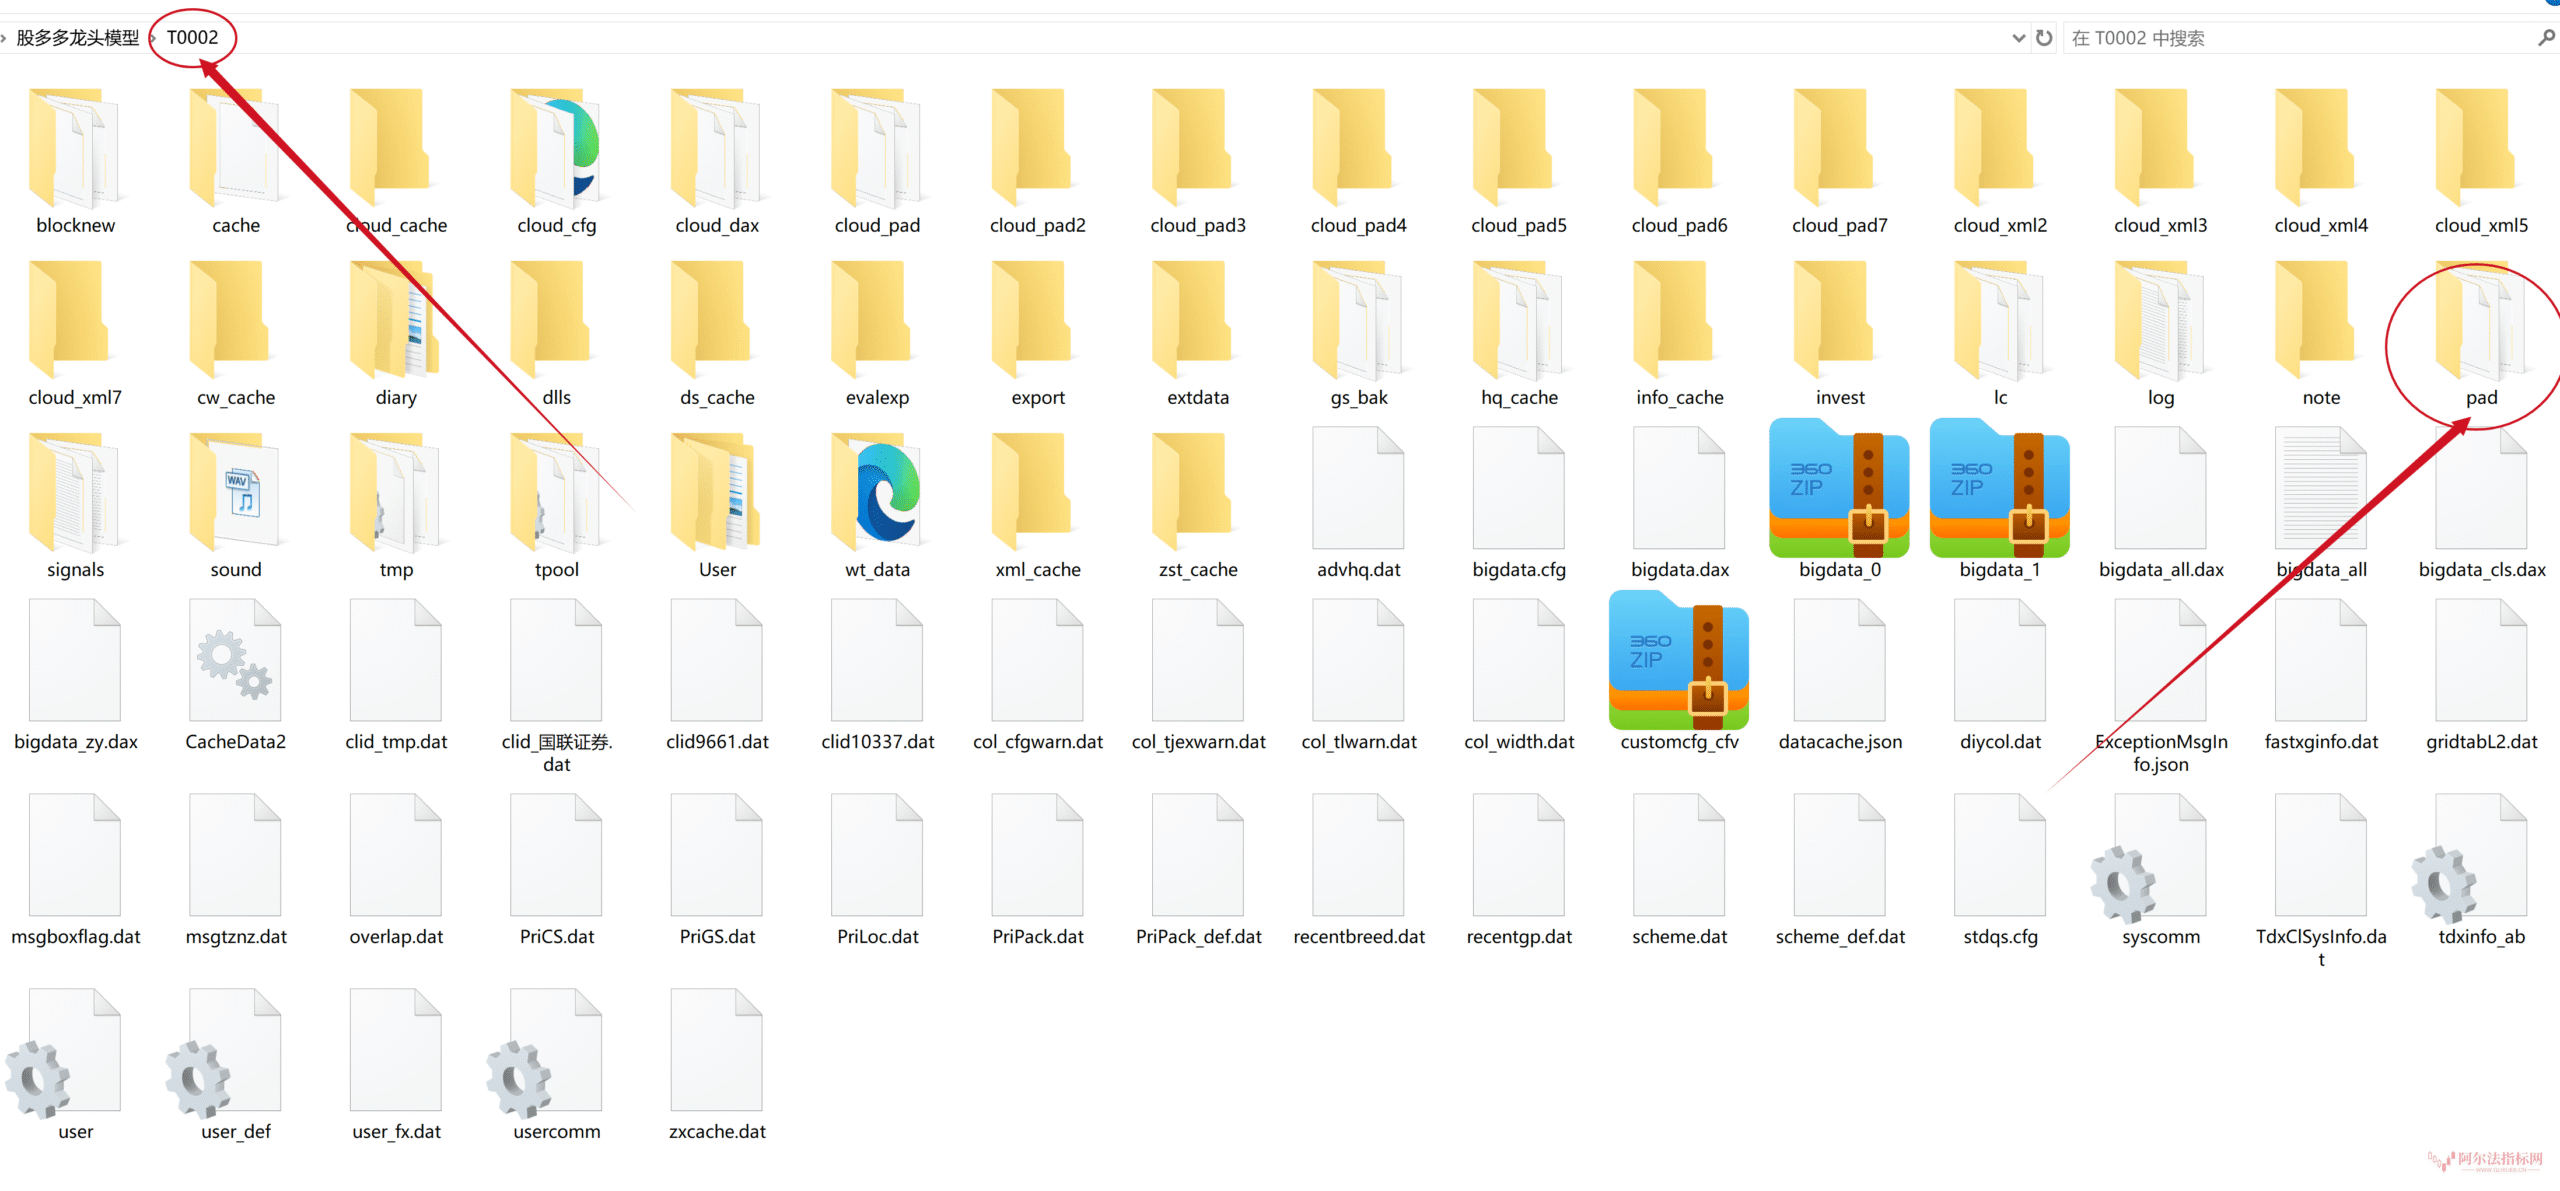Click the T0002 breadcrumb segment
2560x1191 pixels.
(x=192, y=38)
